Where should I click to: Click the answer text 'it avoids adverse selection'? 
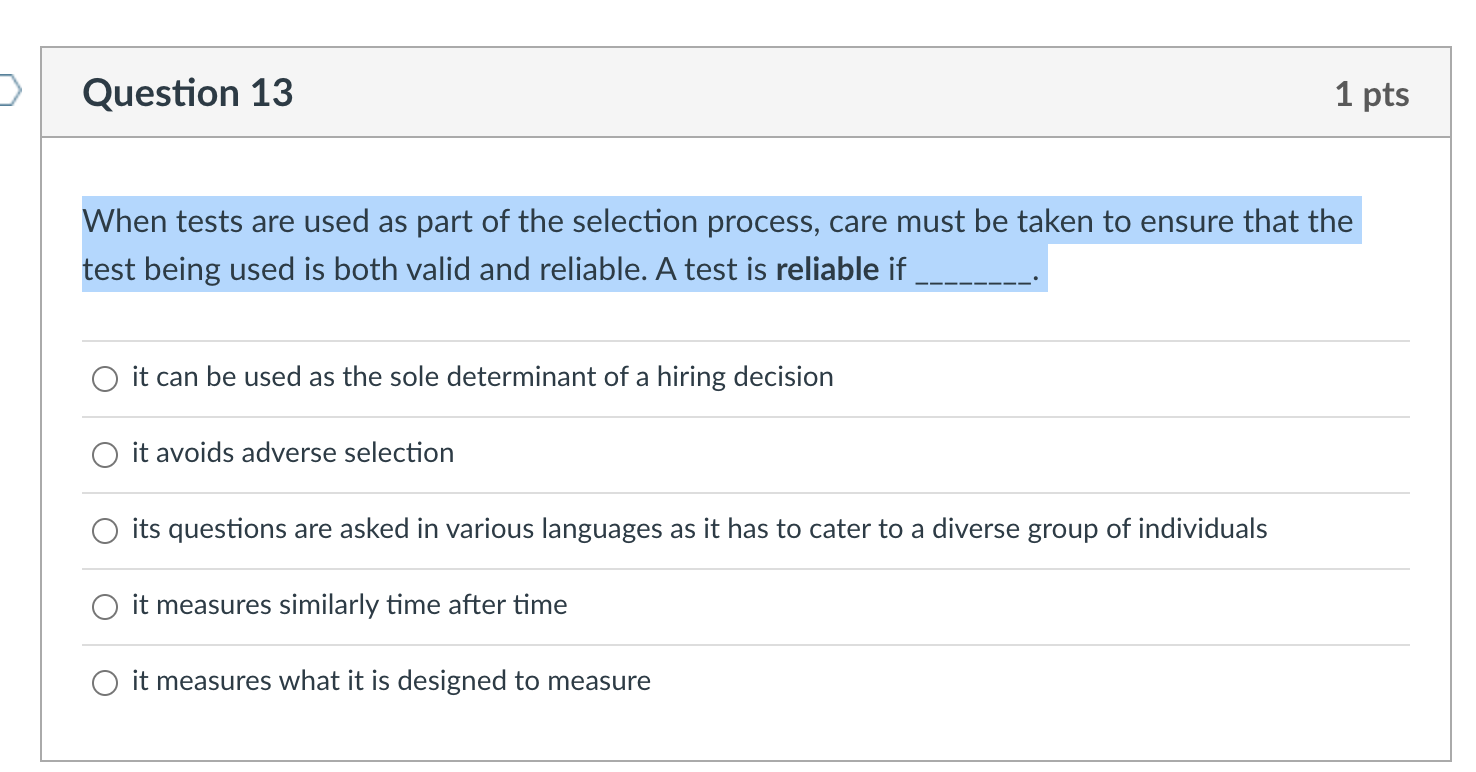tap(293, 453)
